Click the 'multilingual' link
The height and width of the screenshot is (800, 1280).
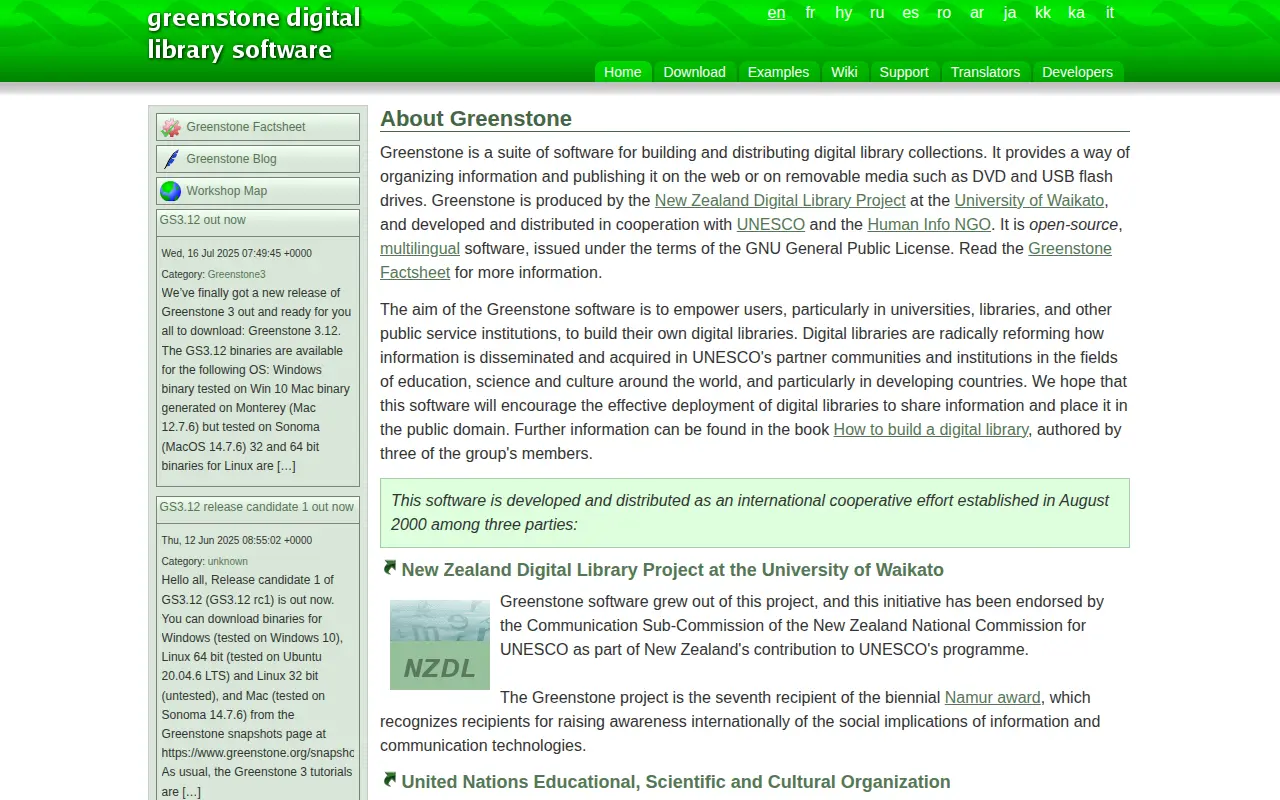(420, 248)
